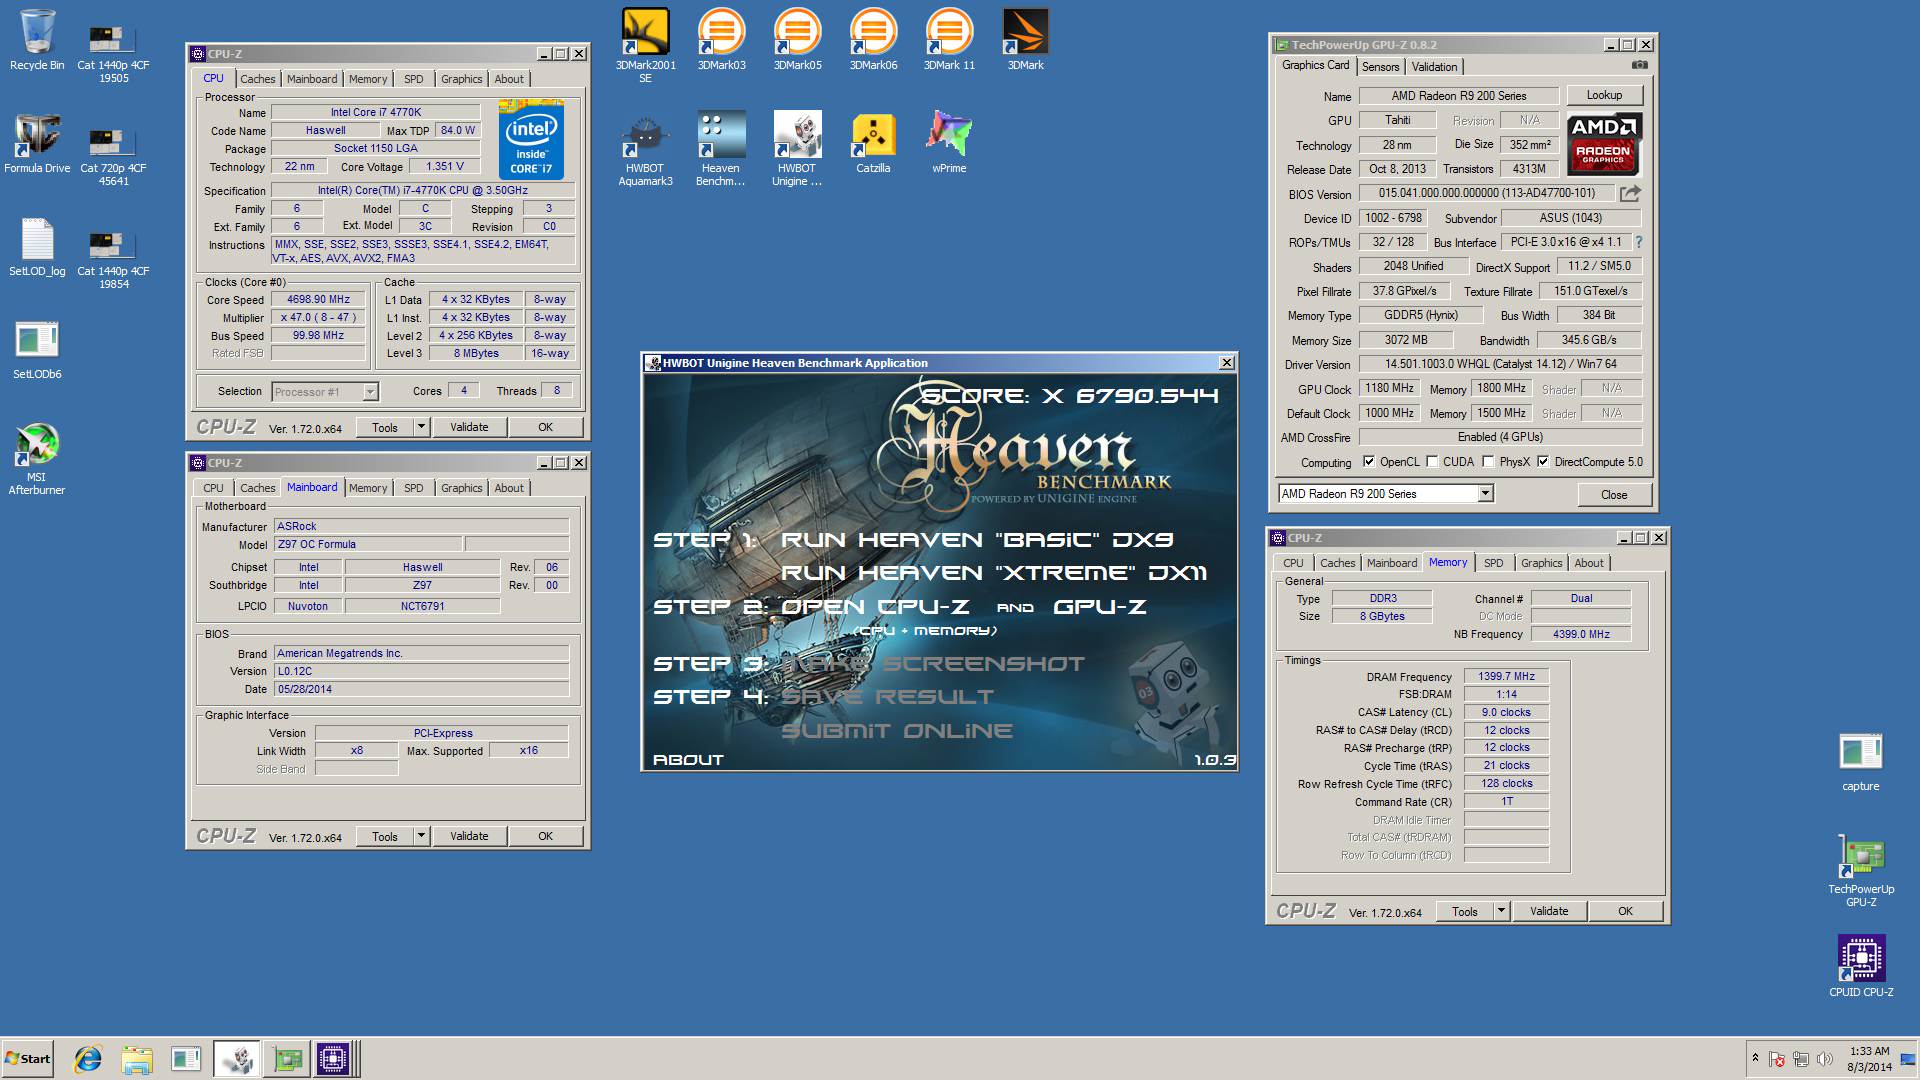Open the Tools dropdown arrow in CPU-Z CPU window

(x=421, y=427)
